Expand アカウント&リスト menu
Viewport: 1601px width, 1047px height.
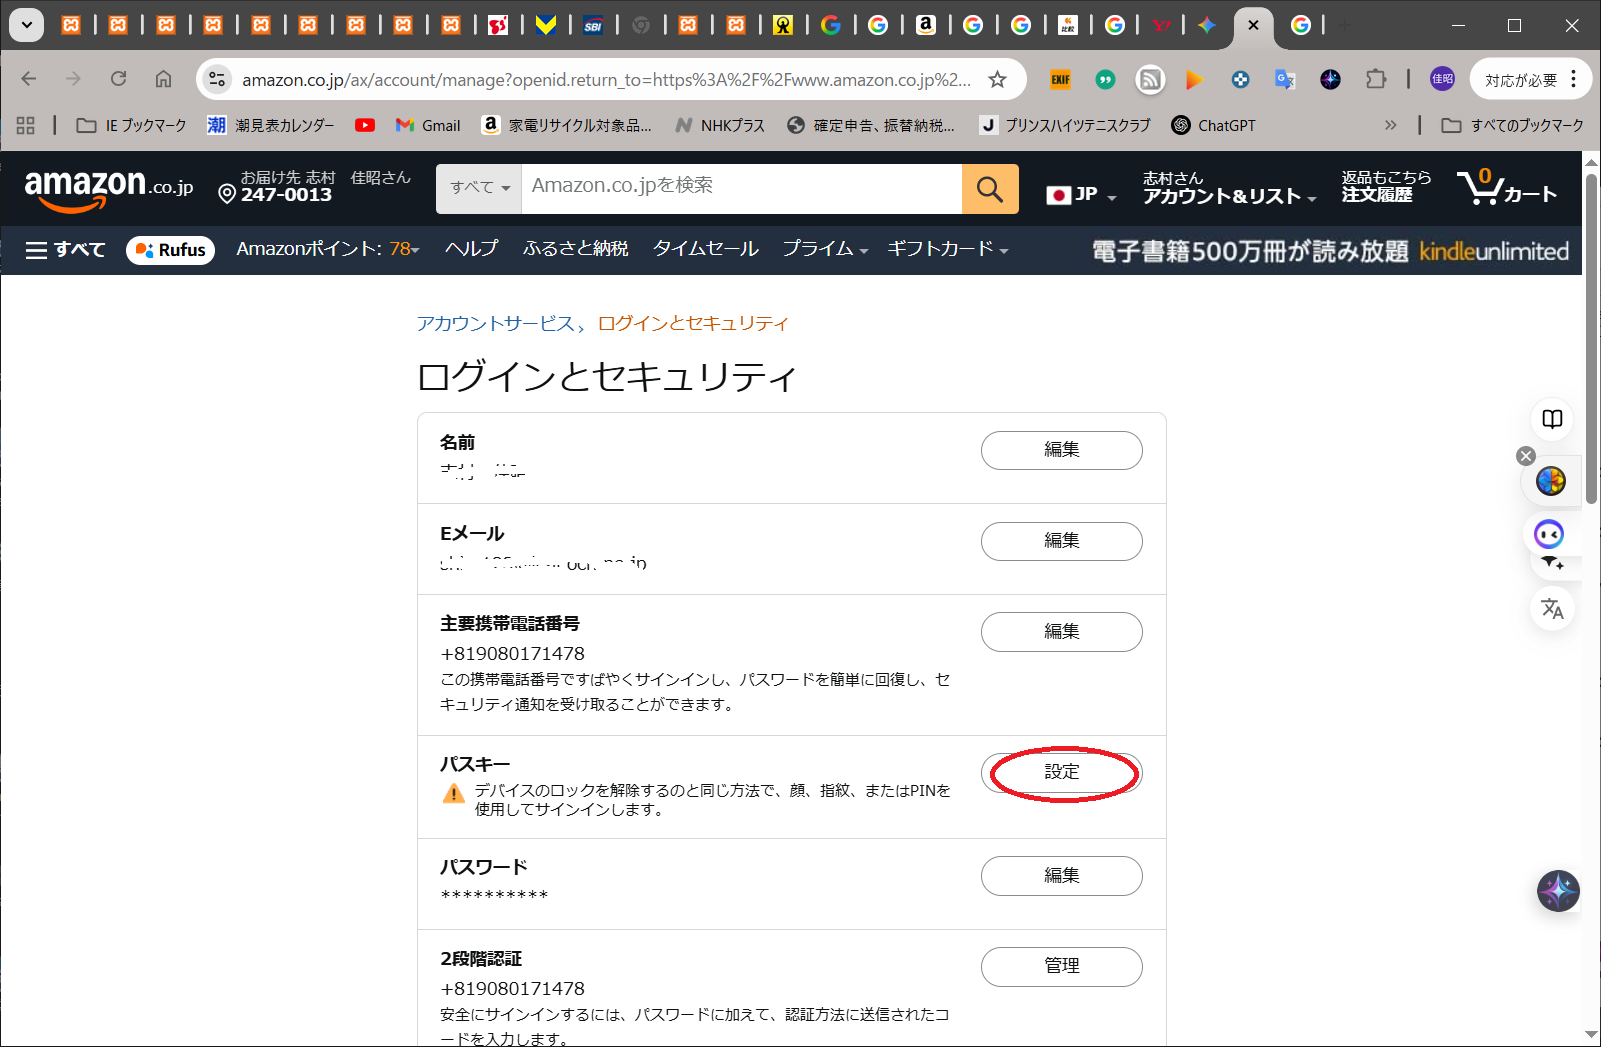(x=1228, y=188)
